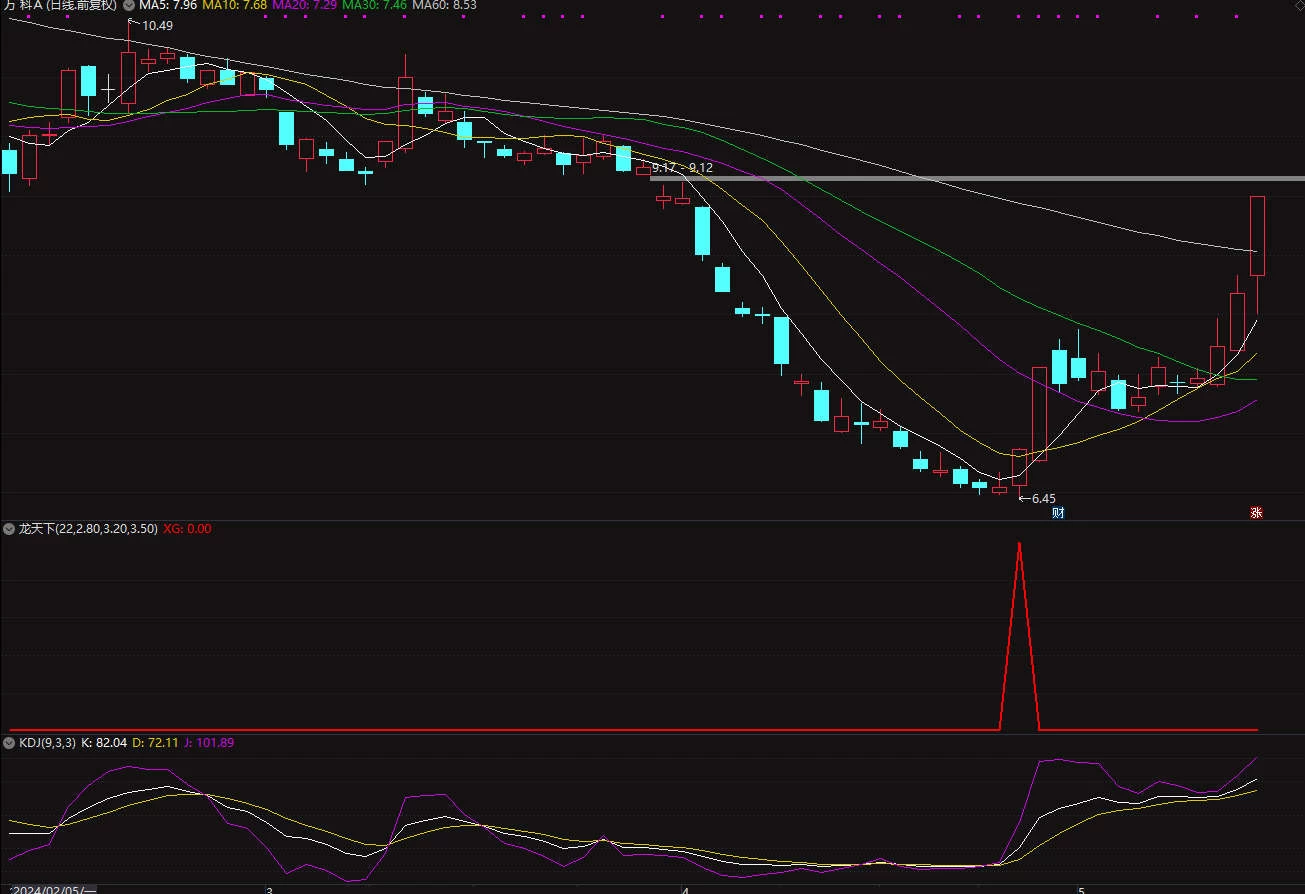This screenshot has height=894, width=1305.
Task: Click the MA10: 7.68 legend label
Action: 234,5
